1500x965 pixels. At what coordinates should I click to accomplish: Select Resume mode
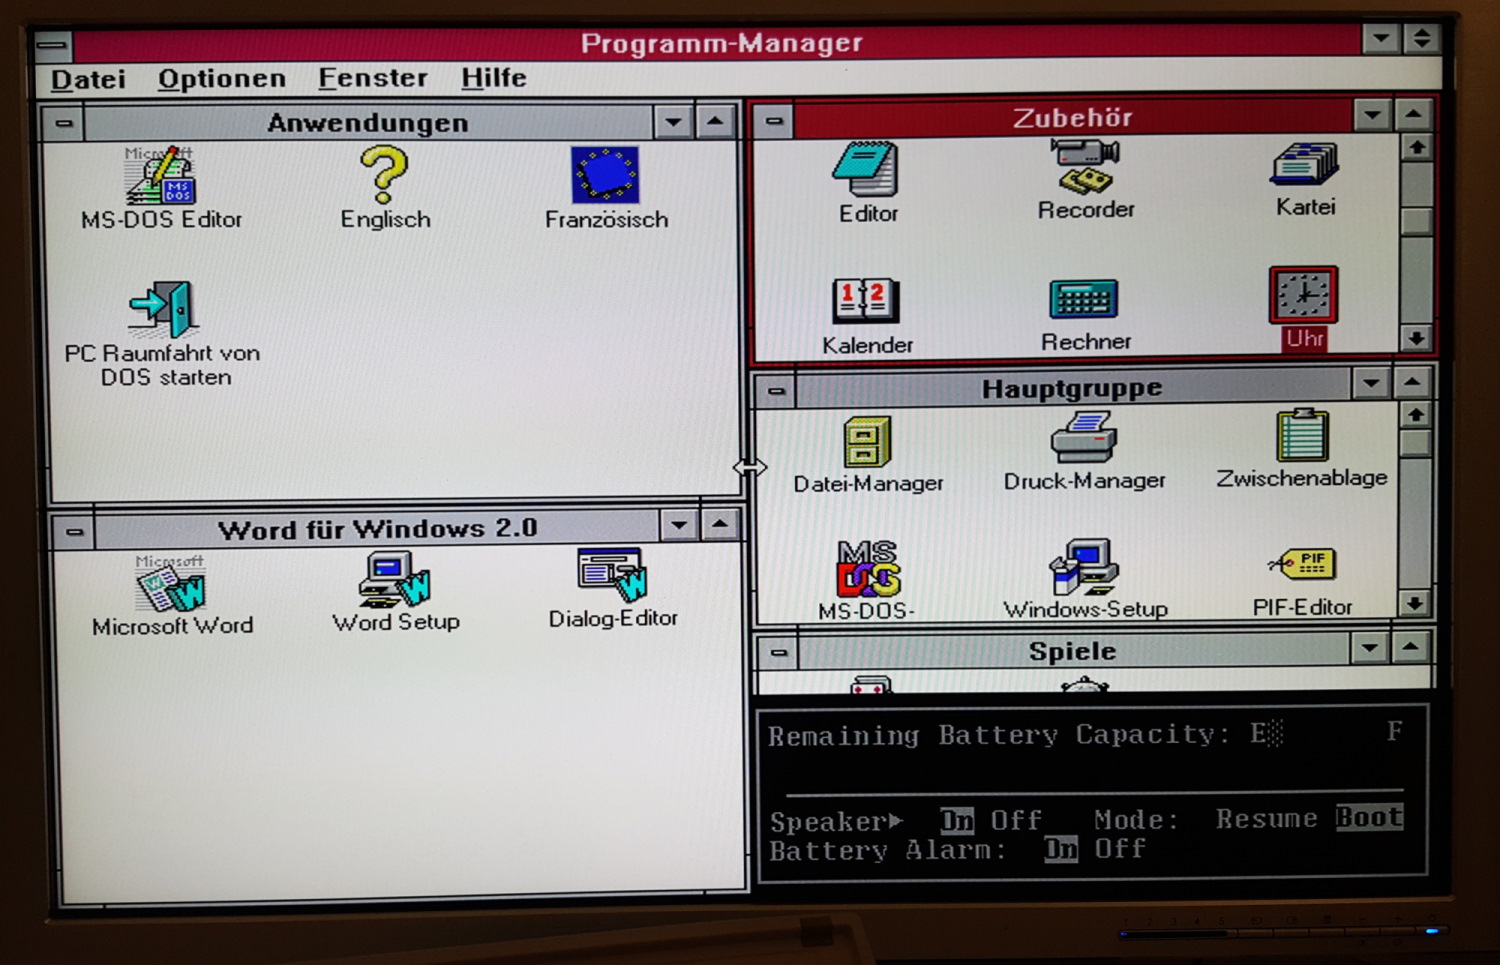click(1266, 818)
